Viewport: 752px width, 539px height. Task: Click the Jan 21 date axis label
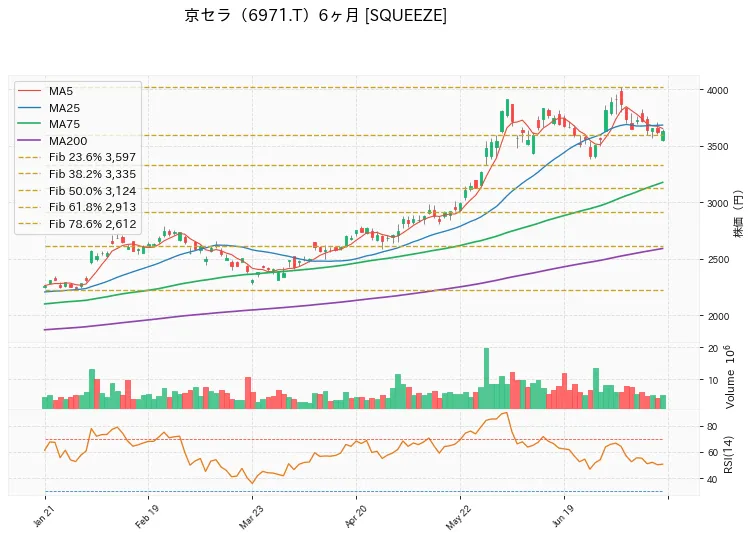point(42,516)
